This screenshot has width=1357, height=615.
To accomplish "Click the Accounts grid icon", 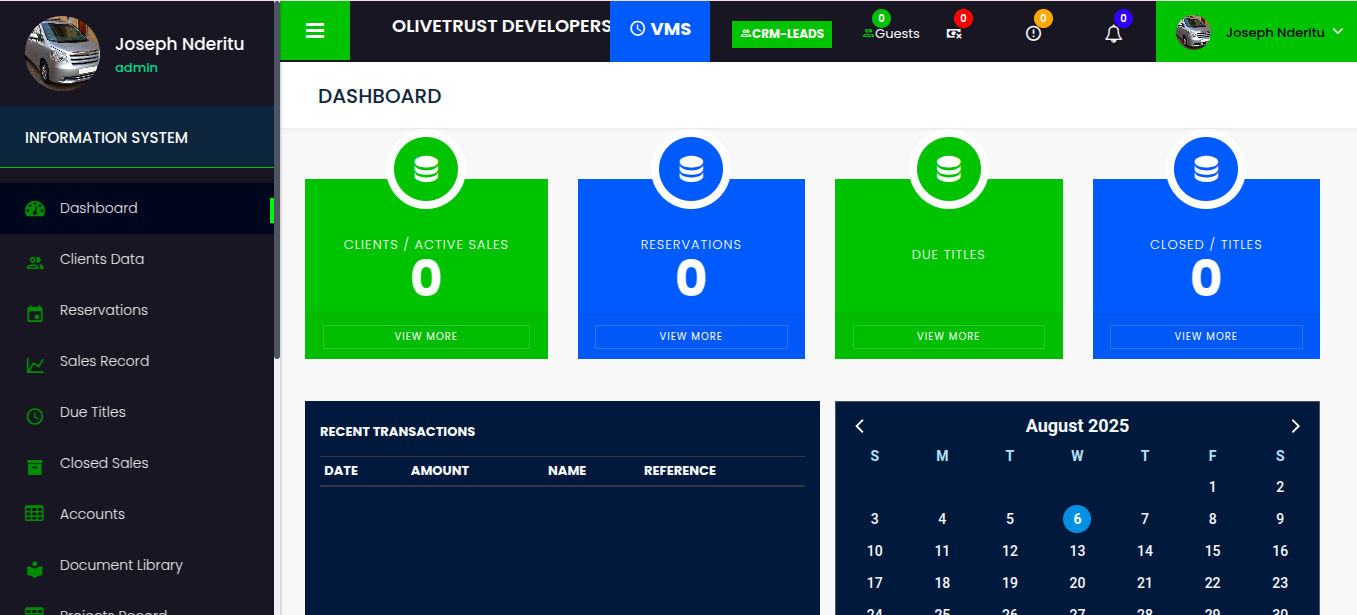I will 34,514.
